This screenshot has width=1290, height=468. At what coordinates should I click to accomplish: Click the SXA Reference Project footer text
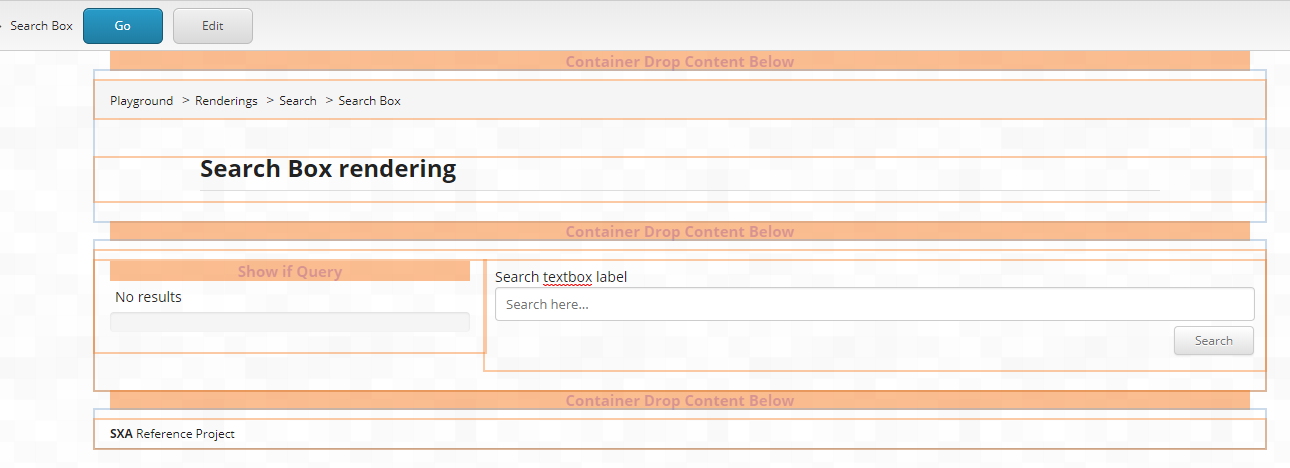[x=172, y=434]
